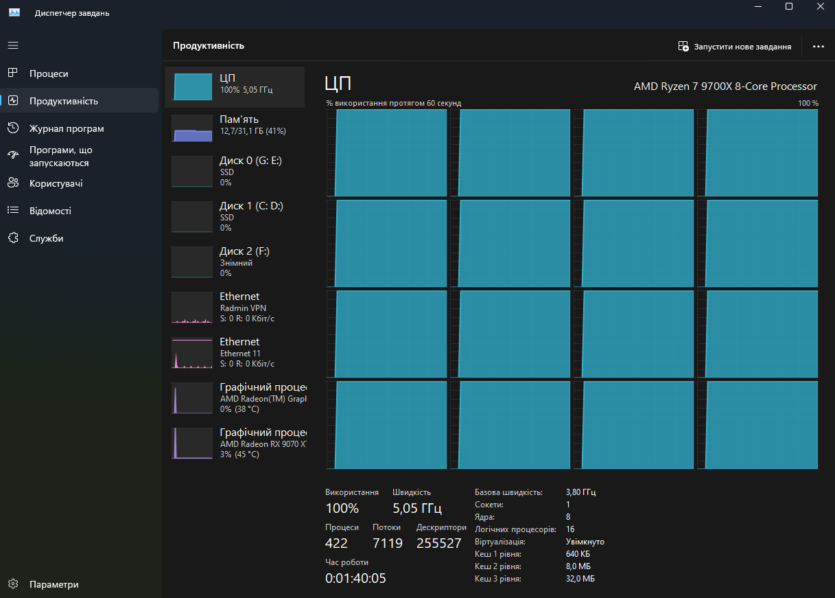The image size is (835, 598).
Task: Click ЦП 100% 5,05 ГГц entry
Action: (235, 87)
